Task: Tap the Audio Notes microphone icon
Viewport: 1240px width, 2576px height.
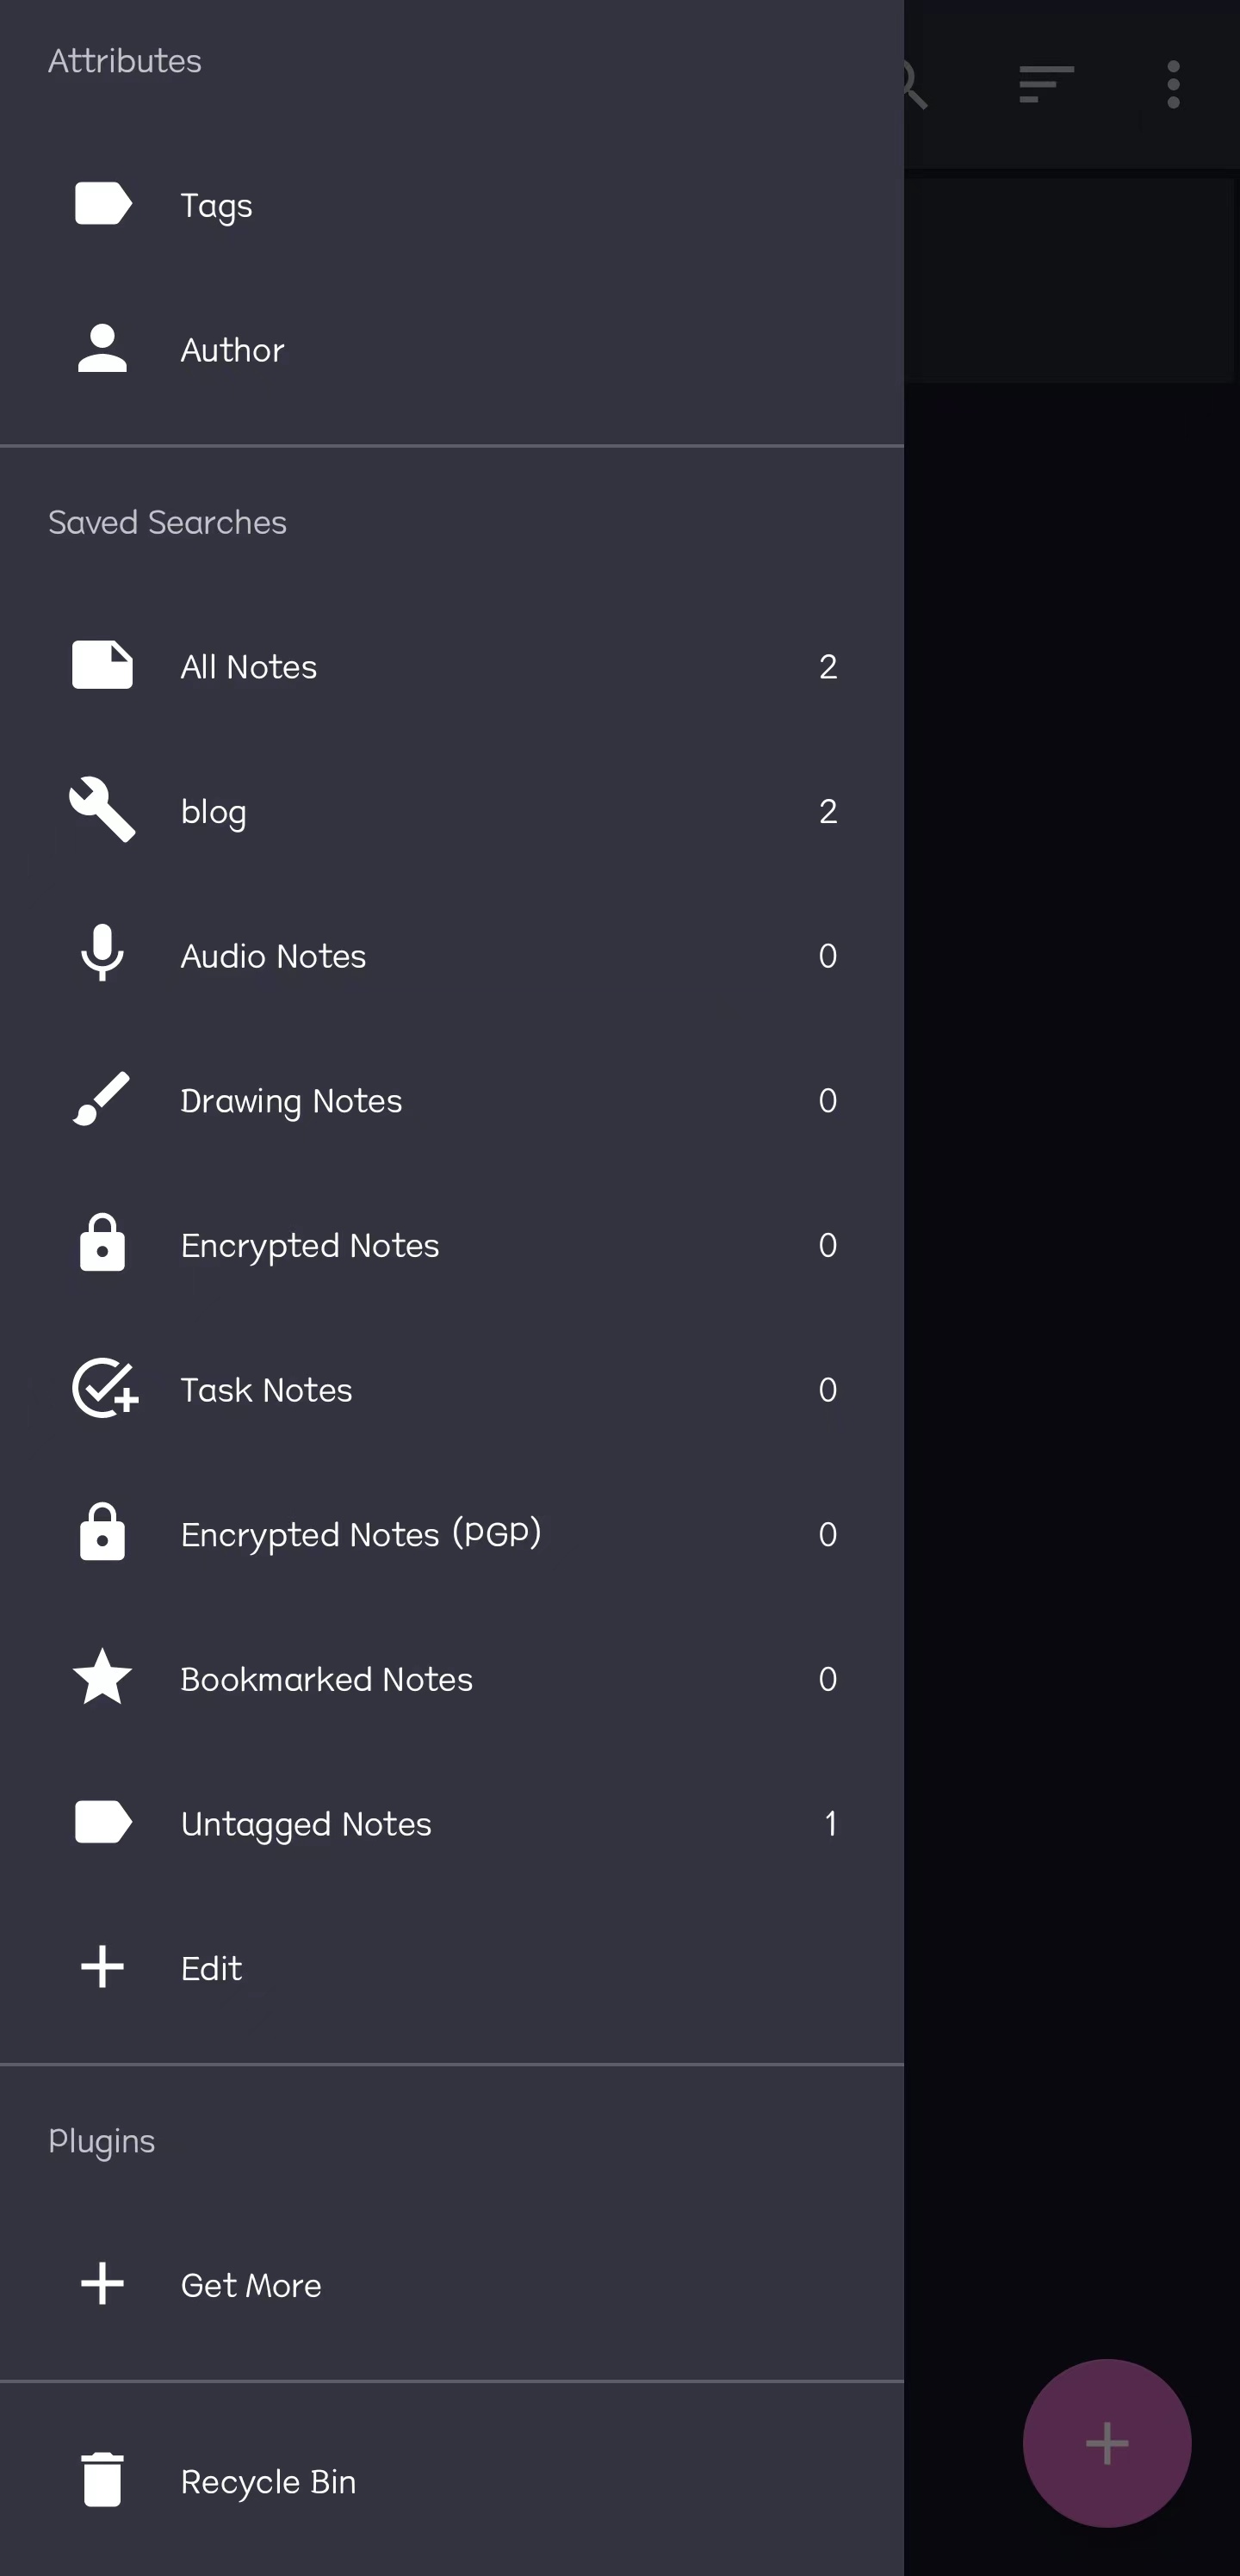Action: click(103, 954)
